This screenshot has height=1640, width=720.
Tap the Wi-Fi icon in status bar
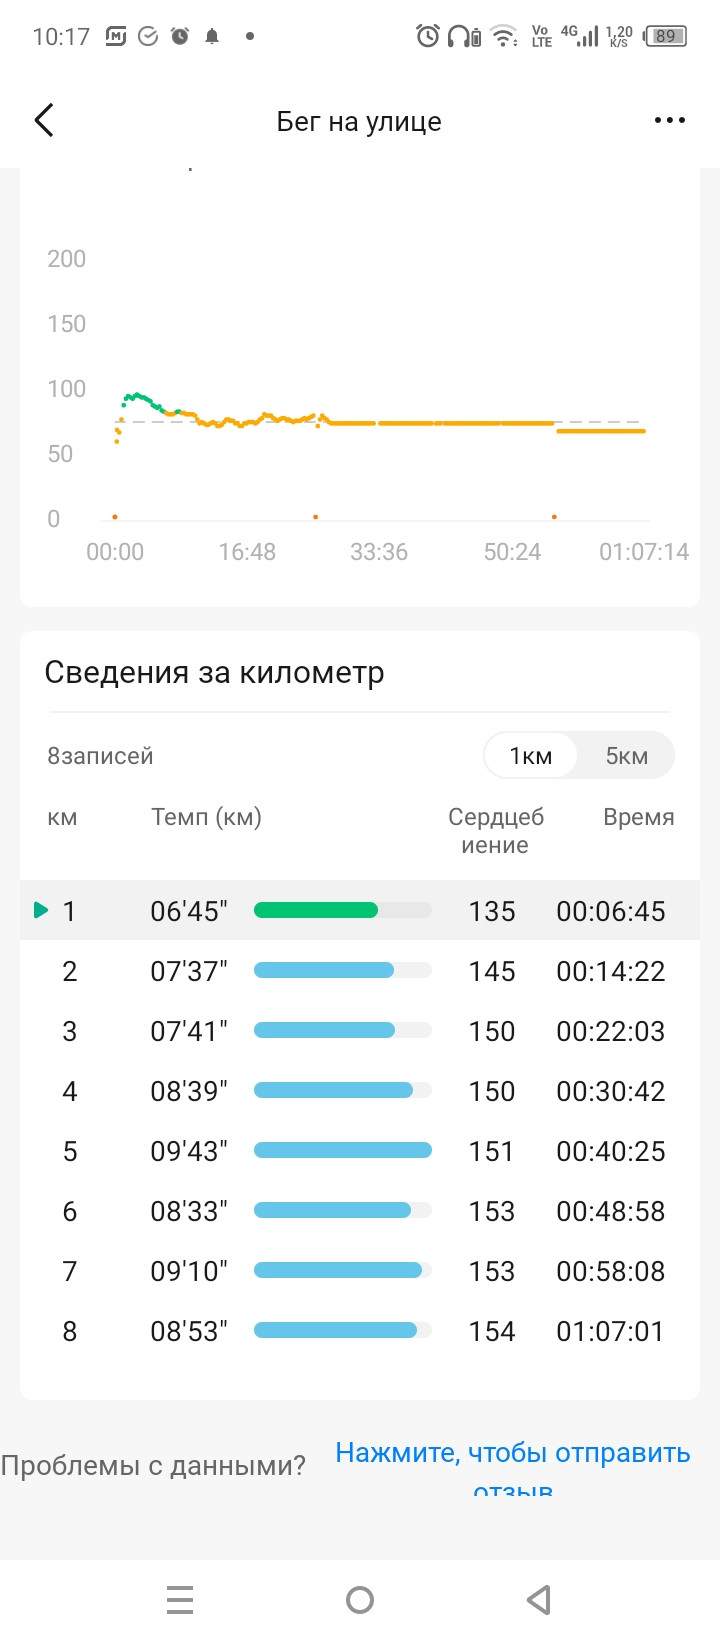point(506,37)
